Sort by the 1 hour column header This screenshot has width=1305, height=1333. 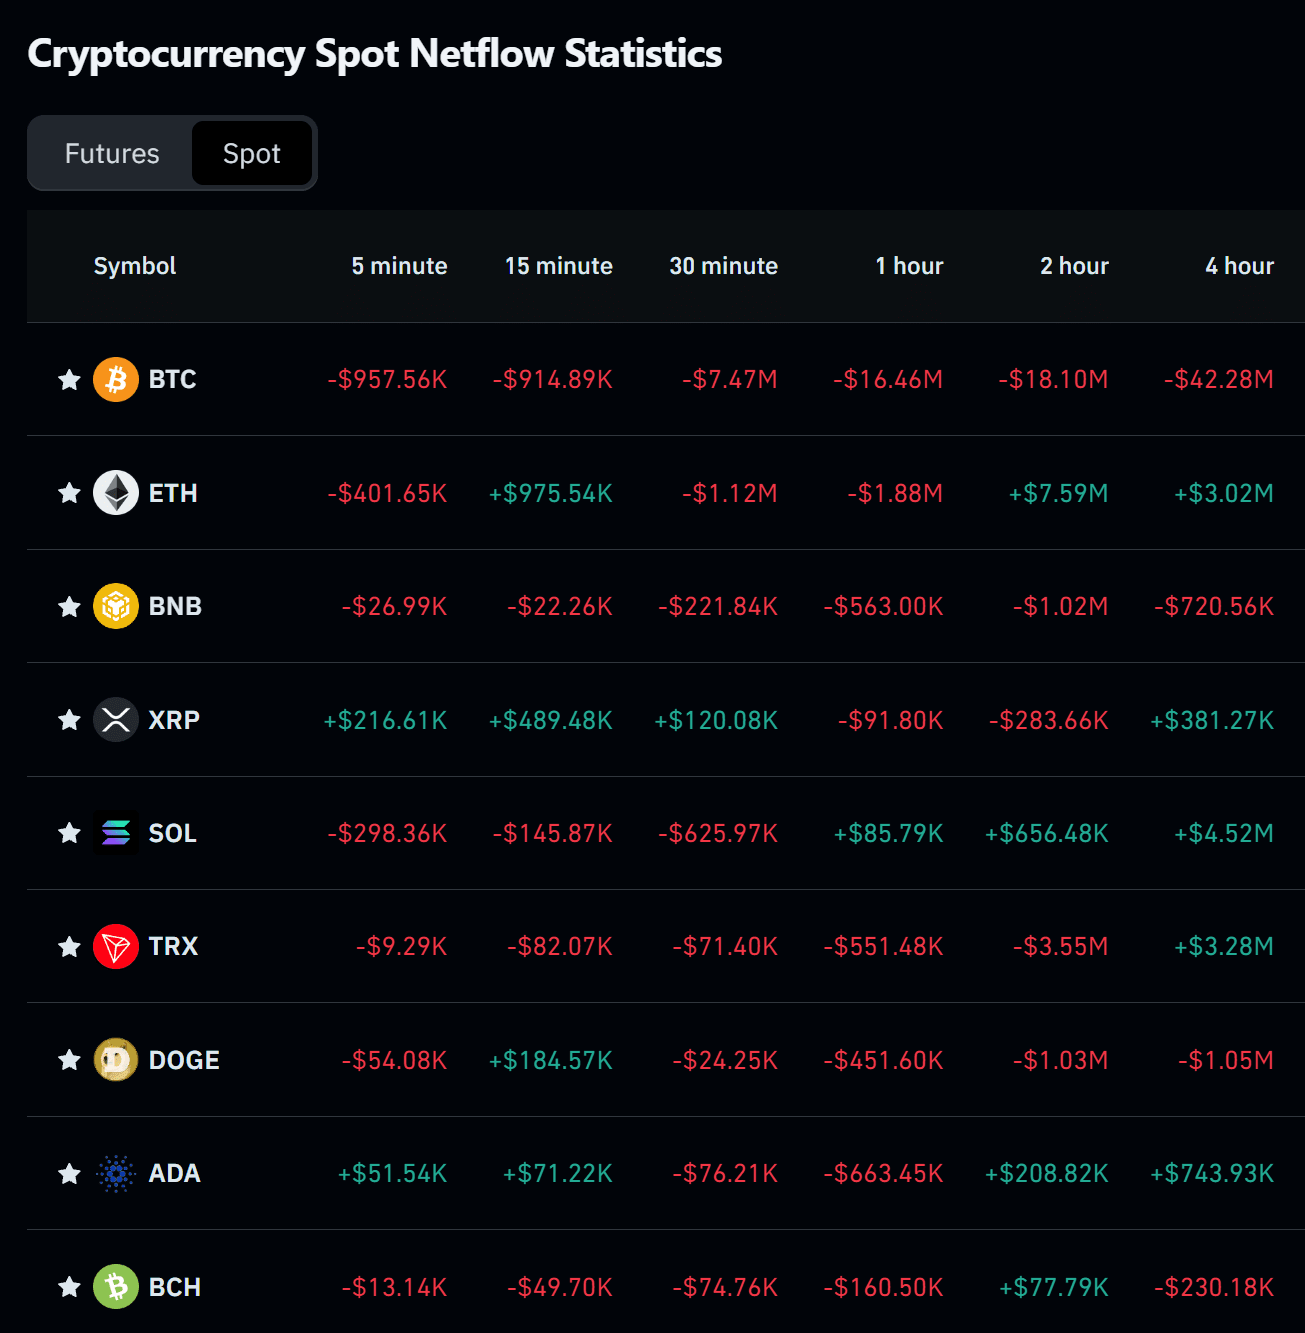[909, 266]
